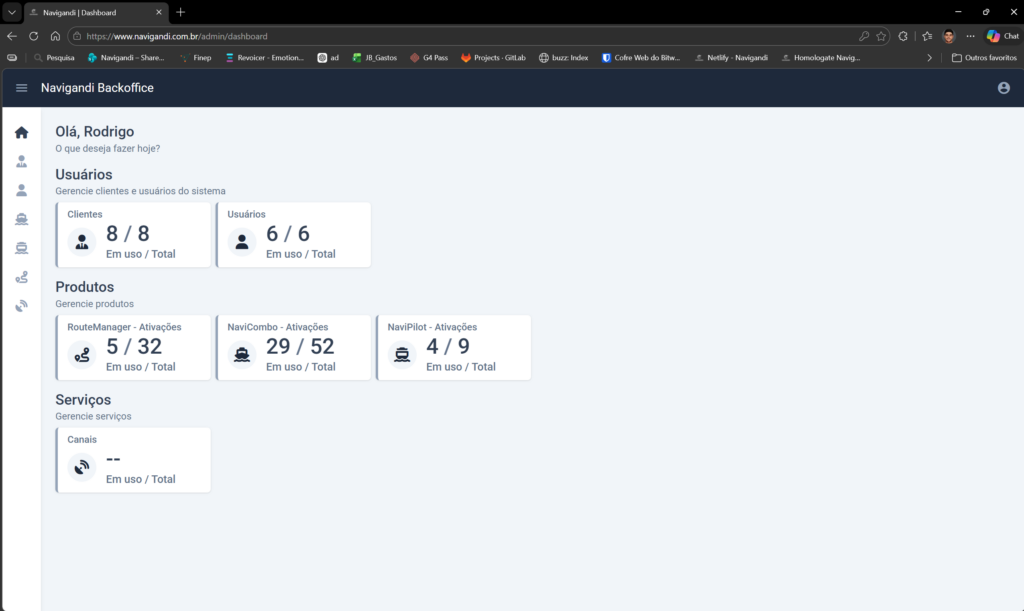Open the saved password key icon
The height and width of the screenshot is (611, 1024).
(x=864, y=37)
